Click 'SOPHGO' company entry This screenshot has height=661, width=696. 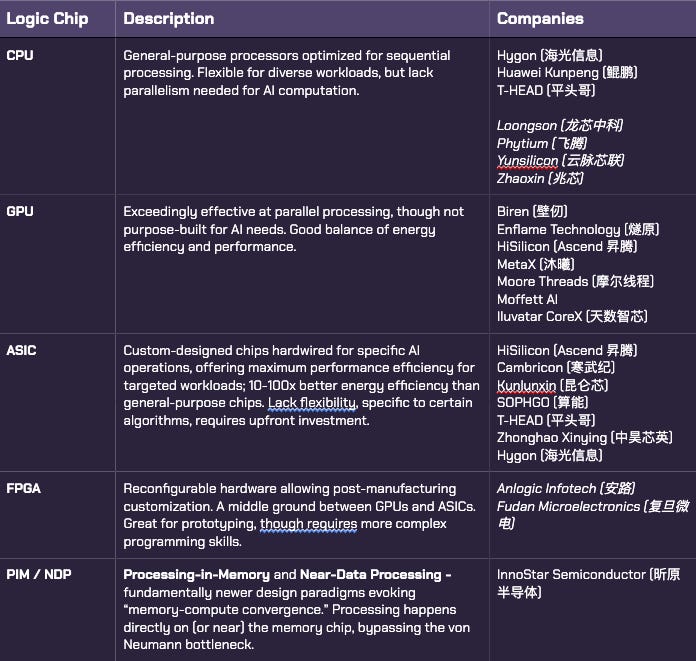[542, 403]
